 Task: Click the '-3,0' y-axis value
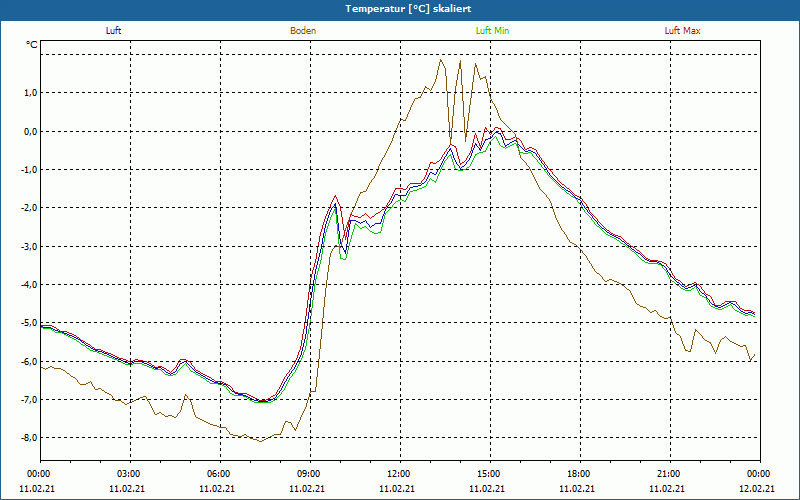pyautogui.click(x=29, y=246)
